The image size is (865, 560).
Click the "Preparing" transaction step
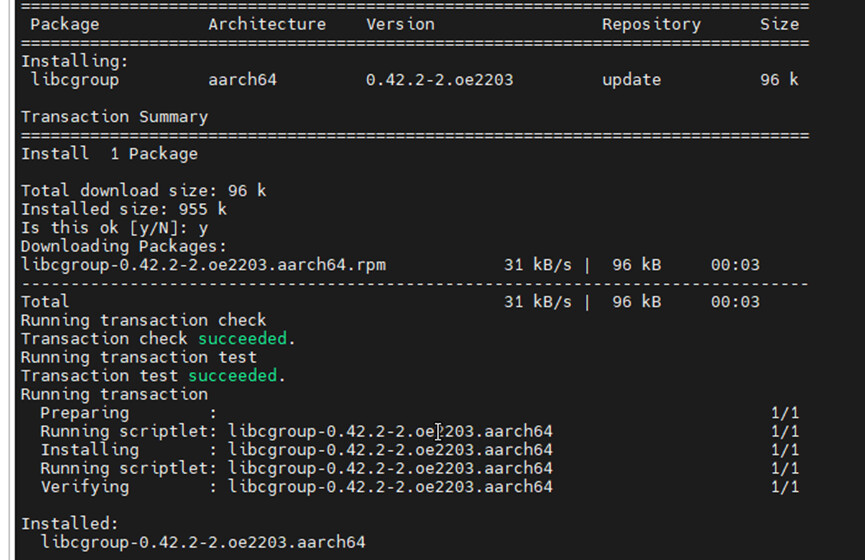coord(84,413)
